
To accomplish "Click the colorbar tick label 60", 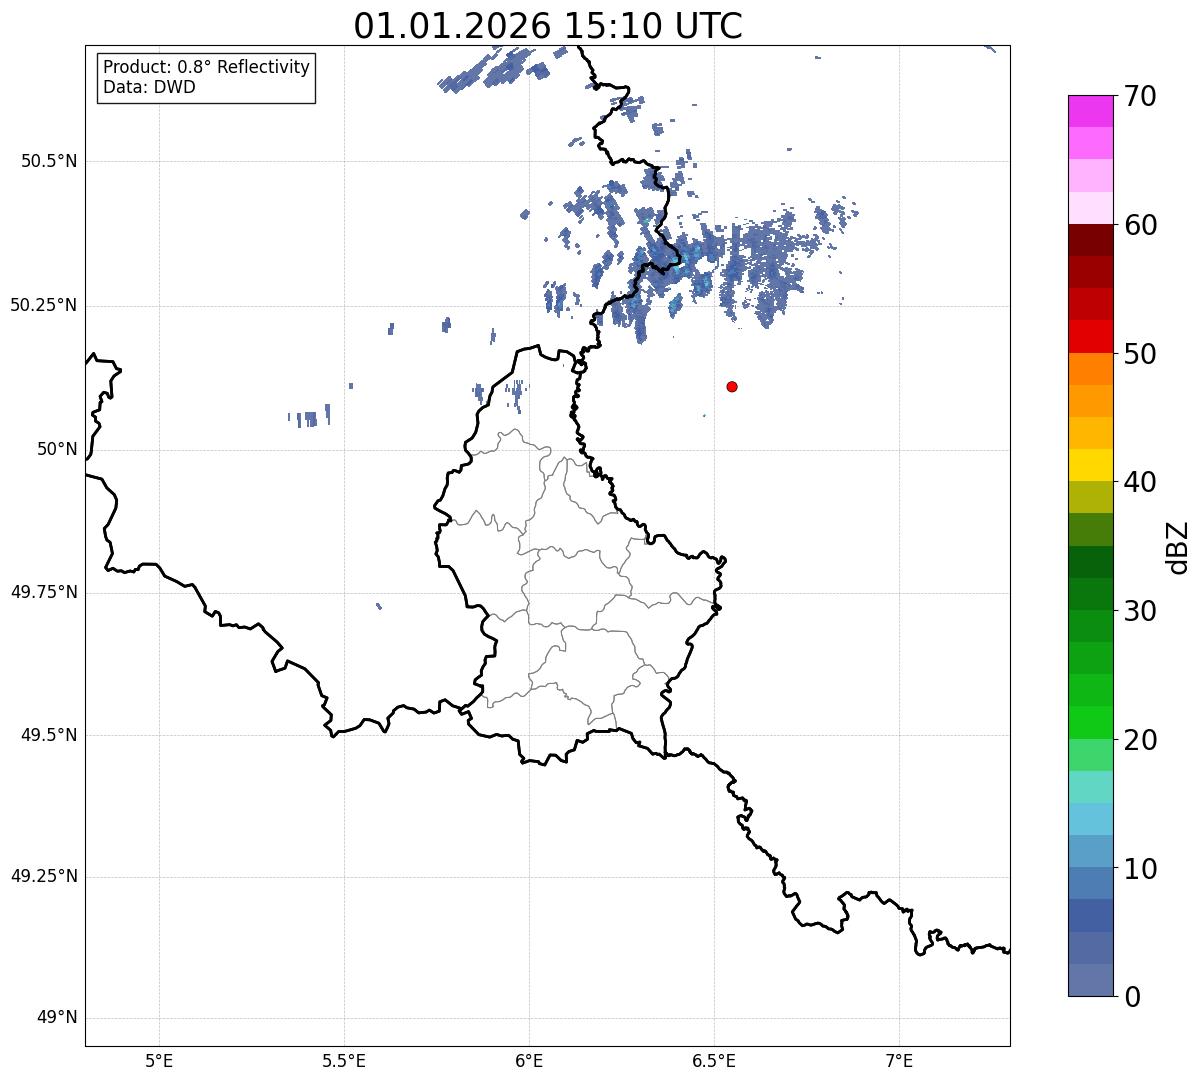I will click(x=1140, y=225).
